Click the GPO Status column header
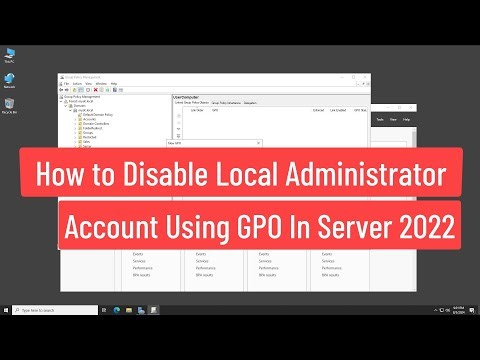This screenshot has width=480, height=360. [360, 110]
